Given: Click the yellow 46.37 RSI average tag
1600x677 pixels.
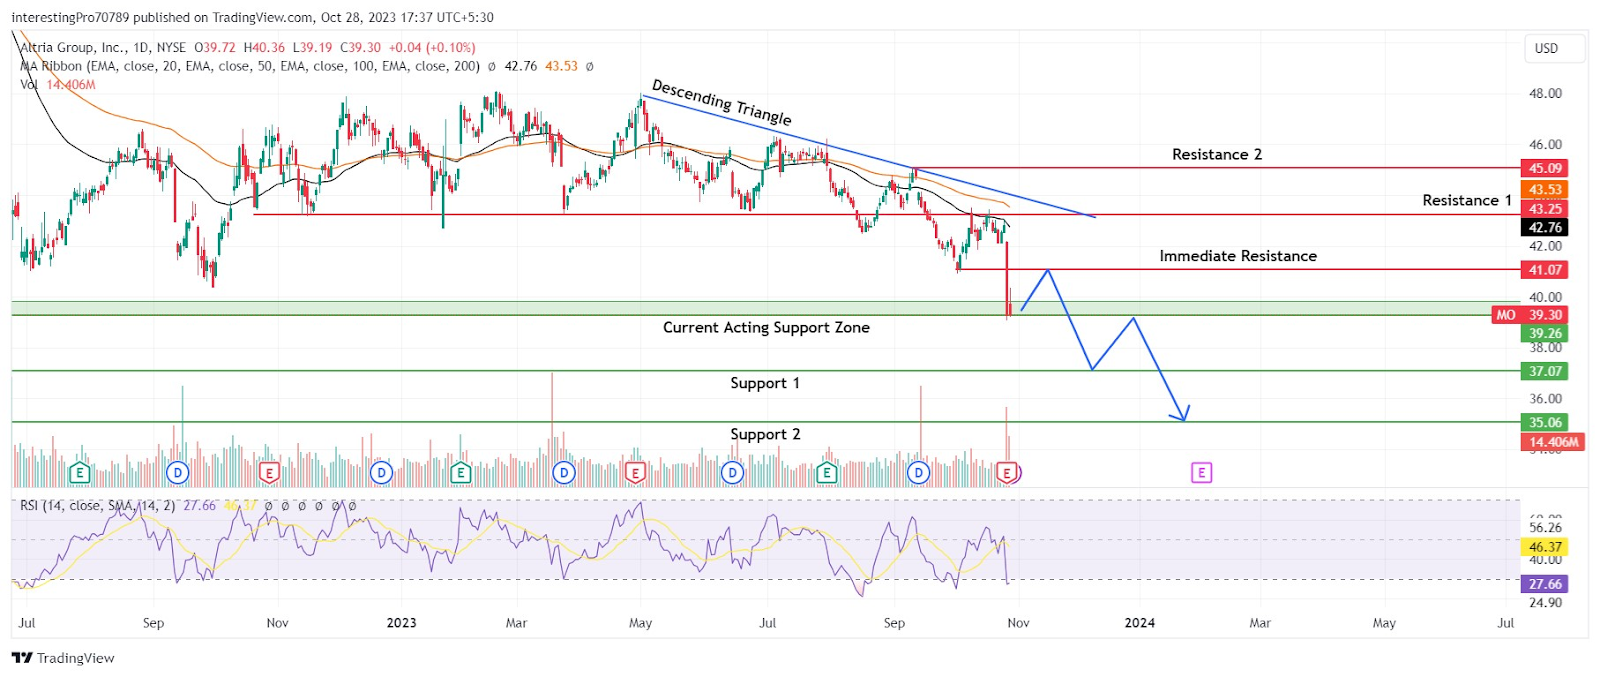Looking at the screenshot, I should tap(1545, 547).
